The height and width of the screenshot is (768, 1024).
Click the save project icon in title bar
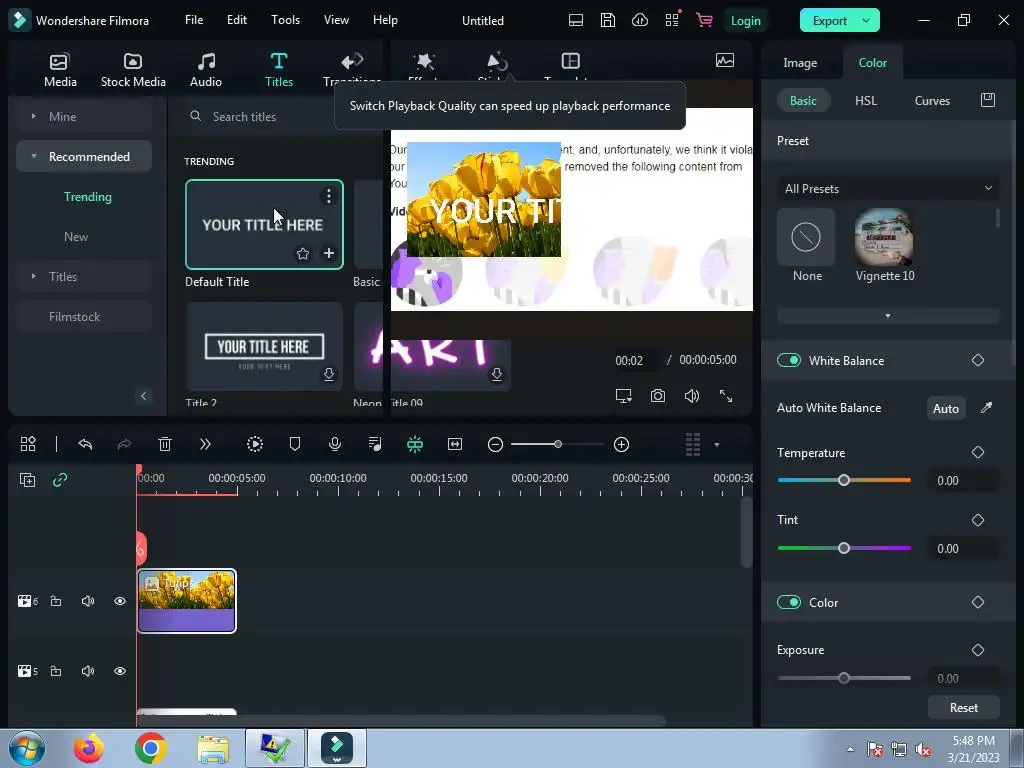click(x=607, y=20)
